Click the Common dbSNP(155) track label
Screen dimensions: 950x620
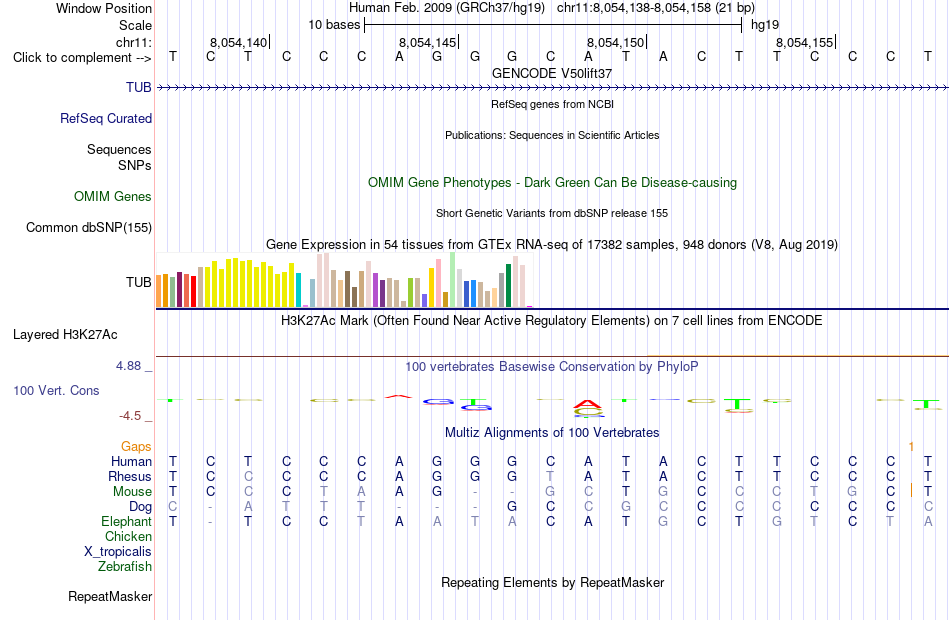[89, 227]
